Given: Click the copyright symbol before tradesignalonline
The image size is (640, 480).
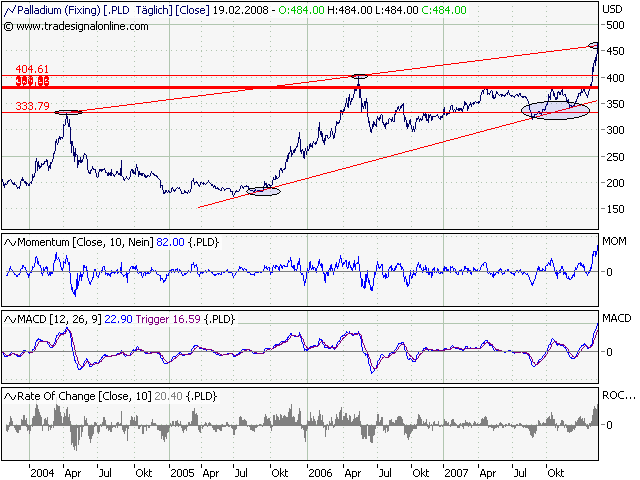Looking at the screenshot, I should (9, 22).
